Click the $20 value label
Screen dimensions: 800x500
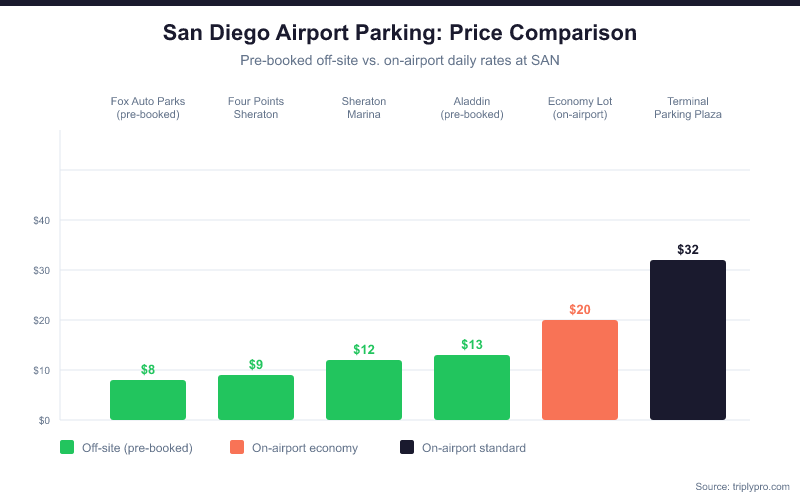click(580, 309)
